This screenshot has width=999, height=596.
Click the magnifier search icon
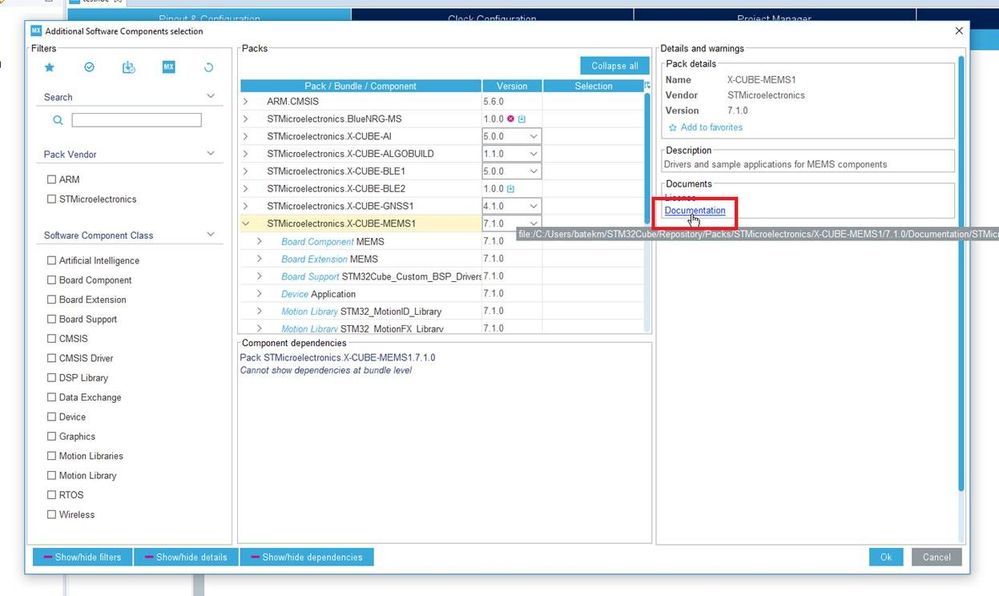(x=58, y=120)
